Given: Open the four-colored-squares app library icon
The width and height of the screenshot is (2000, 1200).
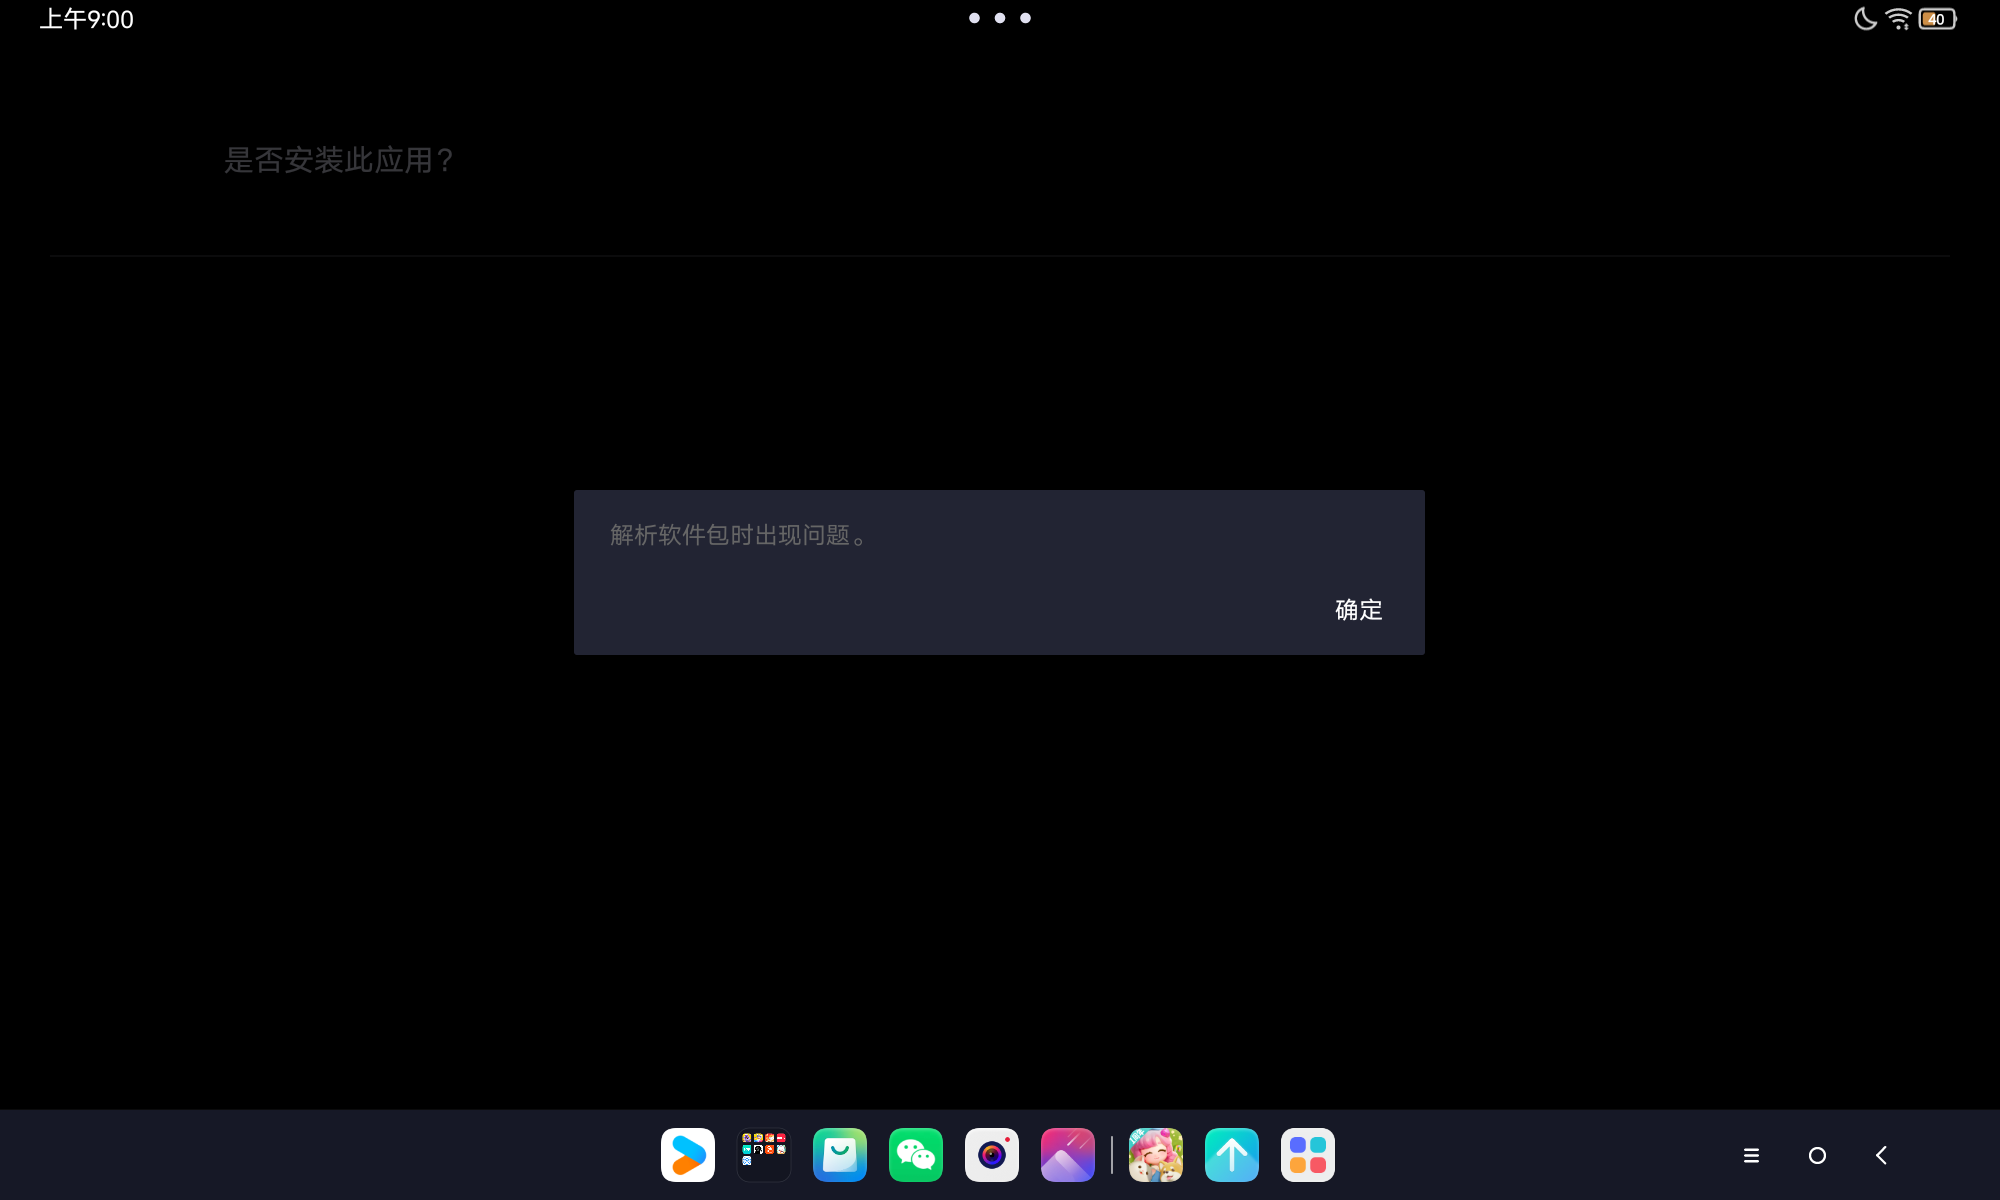Looking at the screenshot, I should coord(1308,1155).
